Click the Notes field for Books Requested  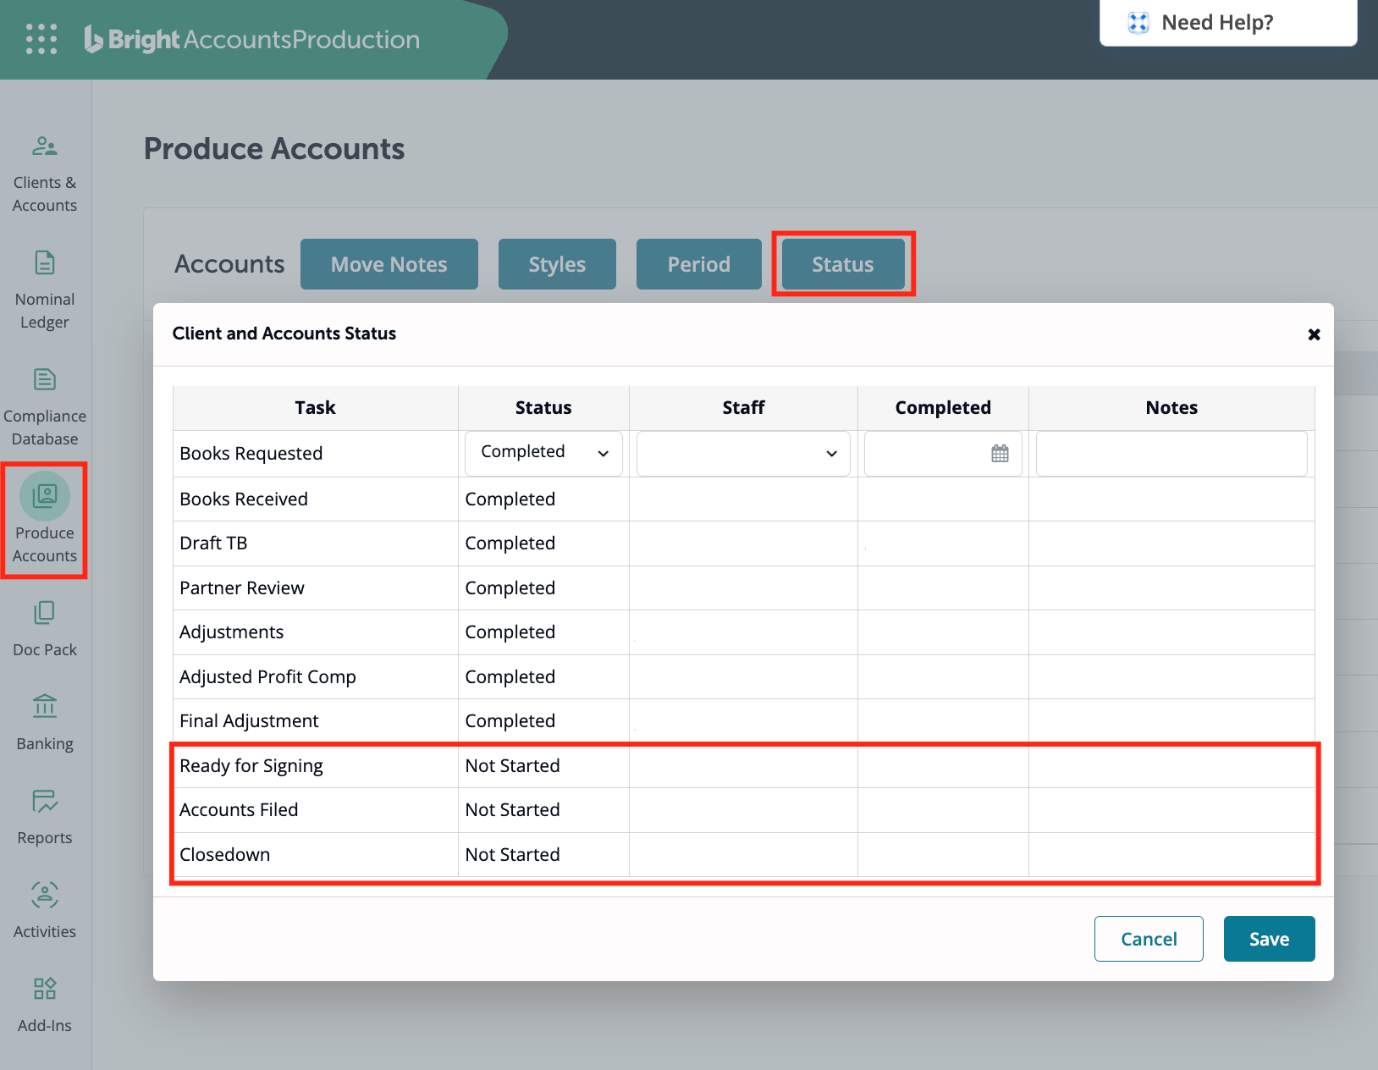pos(1172,454)
